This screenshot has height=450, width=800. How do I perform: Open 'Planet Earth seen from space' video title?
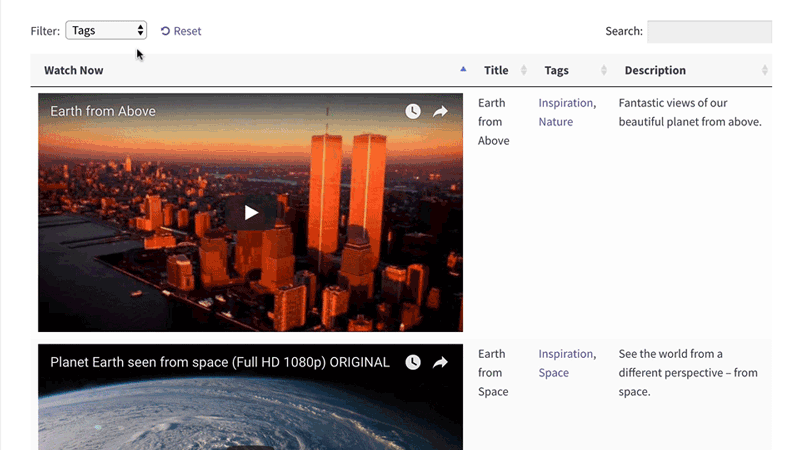pos(219,362)
